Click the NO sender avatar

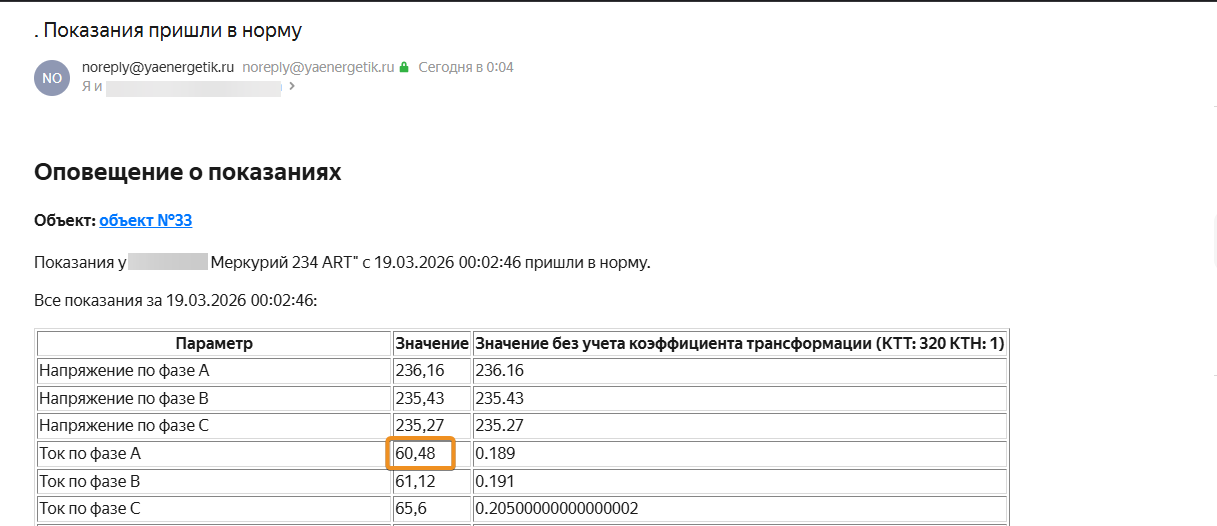tap(52, 78)
